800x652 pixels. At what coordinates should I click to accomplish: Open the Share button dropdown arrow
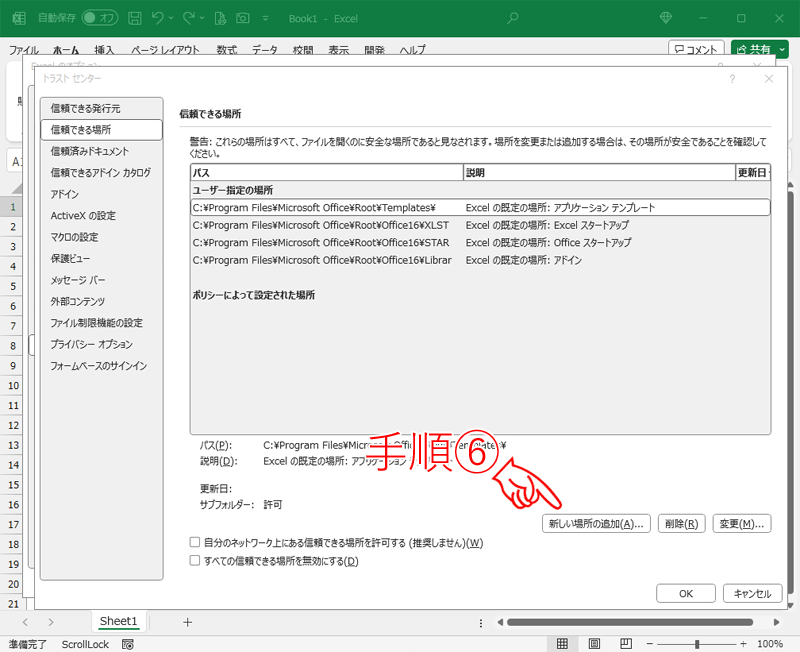point(782,49)
